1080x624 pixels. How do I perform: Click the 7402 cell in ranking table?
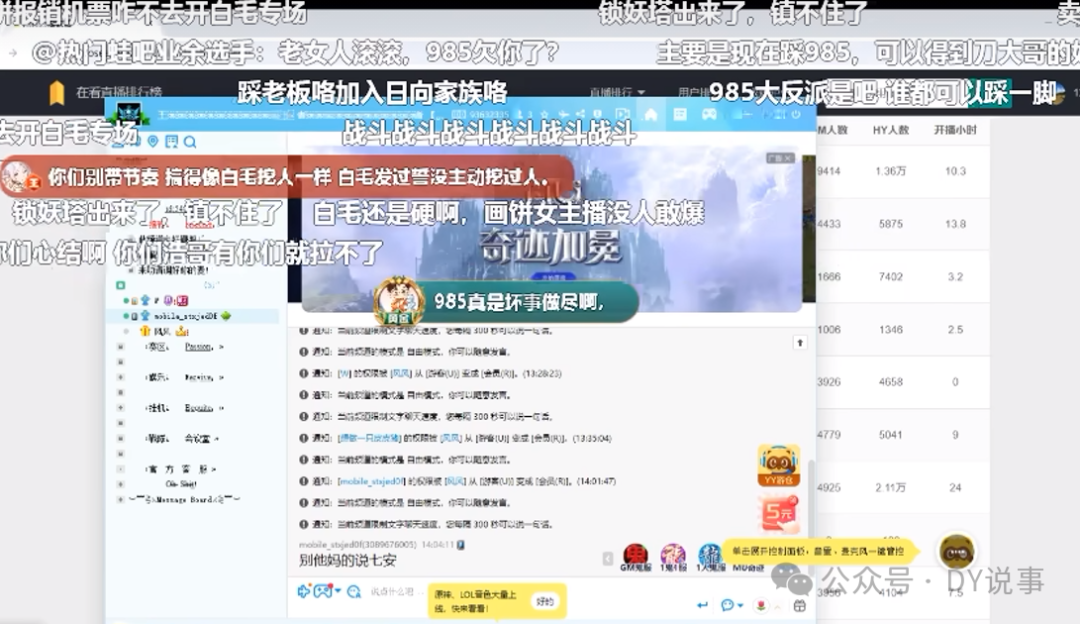(x=891, y=277)
